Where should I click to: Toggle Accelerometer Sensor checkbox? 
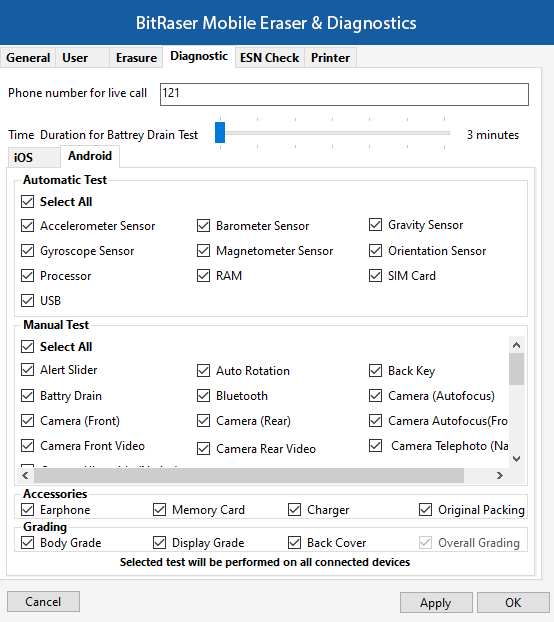click(x=27, y=226)
